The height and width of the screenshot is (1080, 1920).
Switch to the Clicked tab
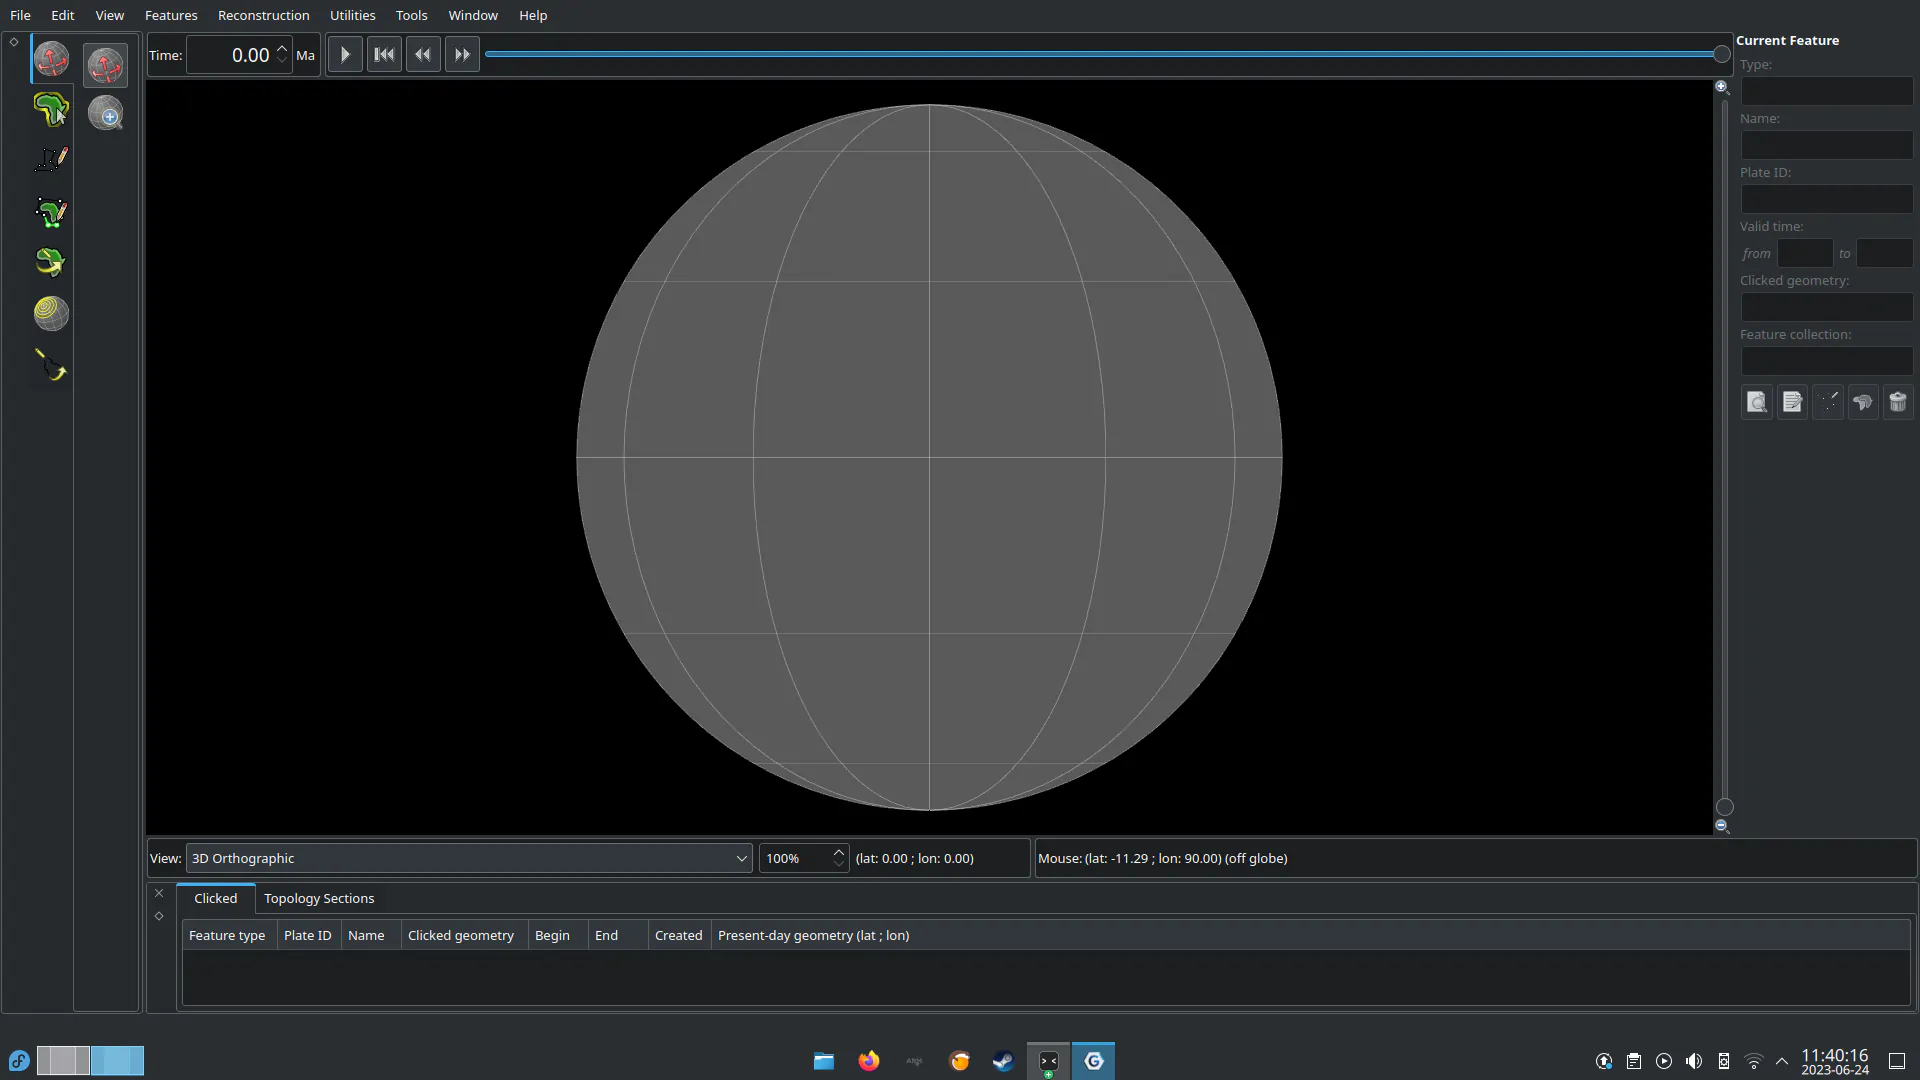click(216, 898)
